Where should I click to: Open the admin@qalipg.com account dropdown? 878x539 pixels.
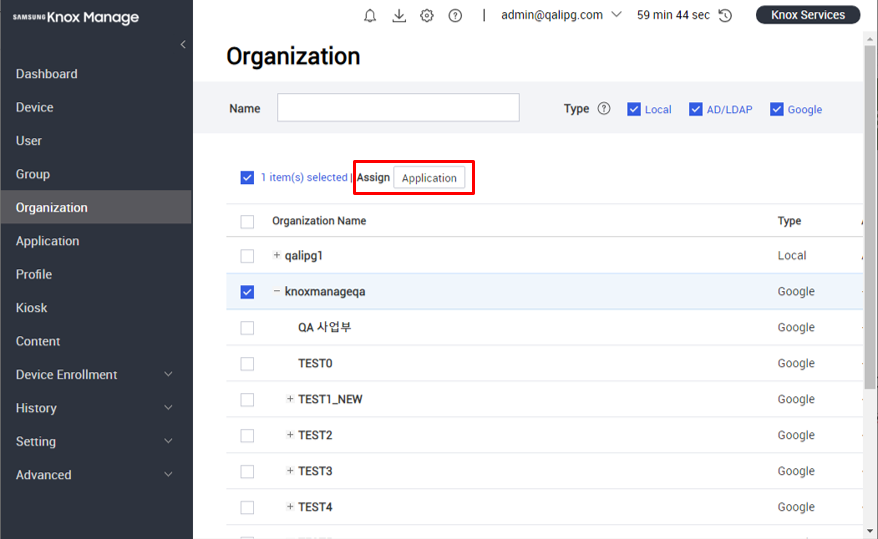point(561,15)
